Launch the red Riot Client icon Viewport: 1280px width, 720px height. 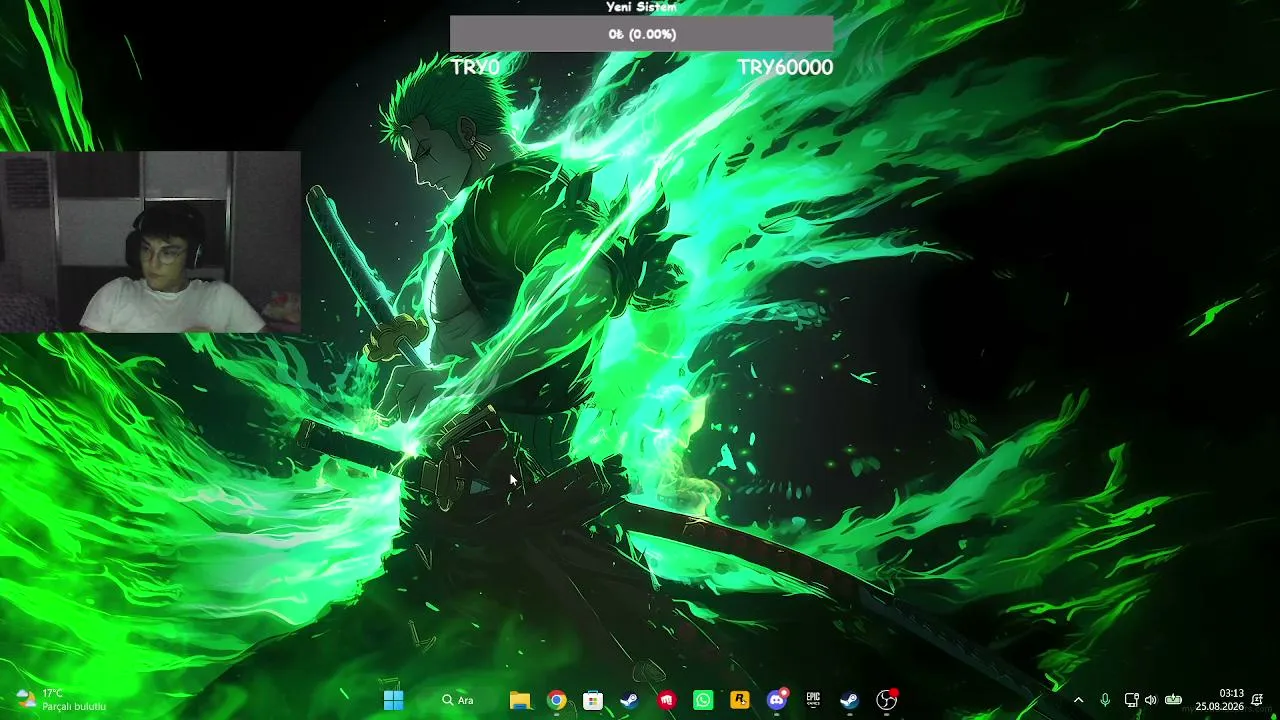(x=666, y=700)
